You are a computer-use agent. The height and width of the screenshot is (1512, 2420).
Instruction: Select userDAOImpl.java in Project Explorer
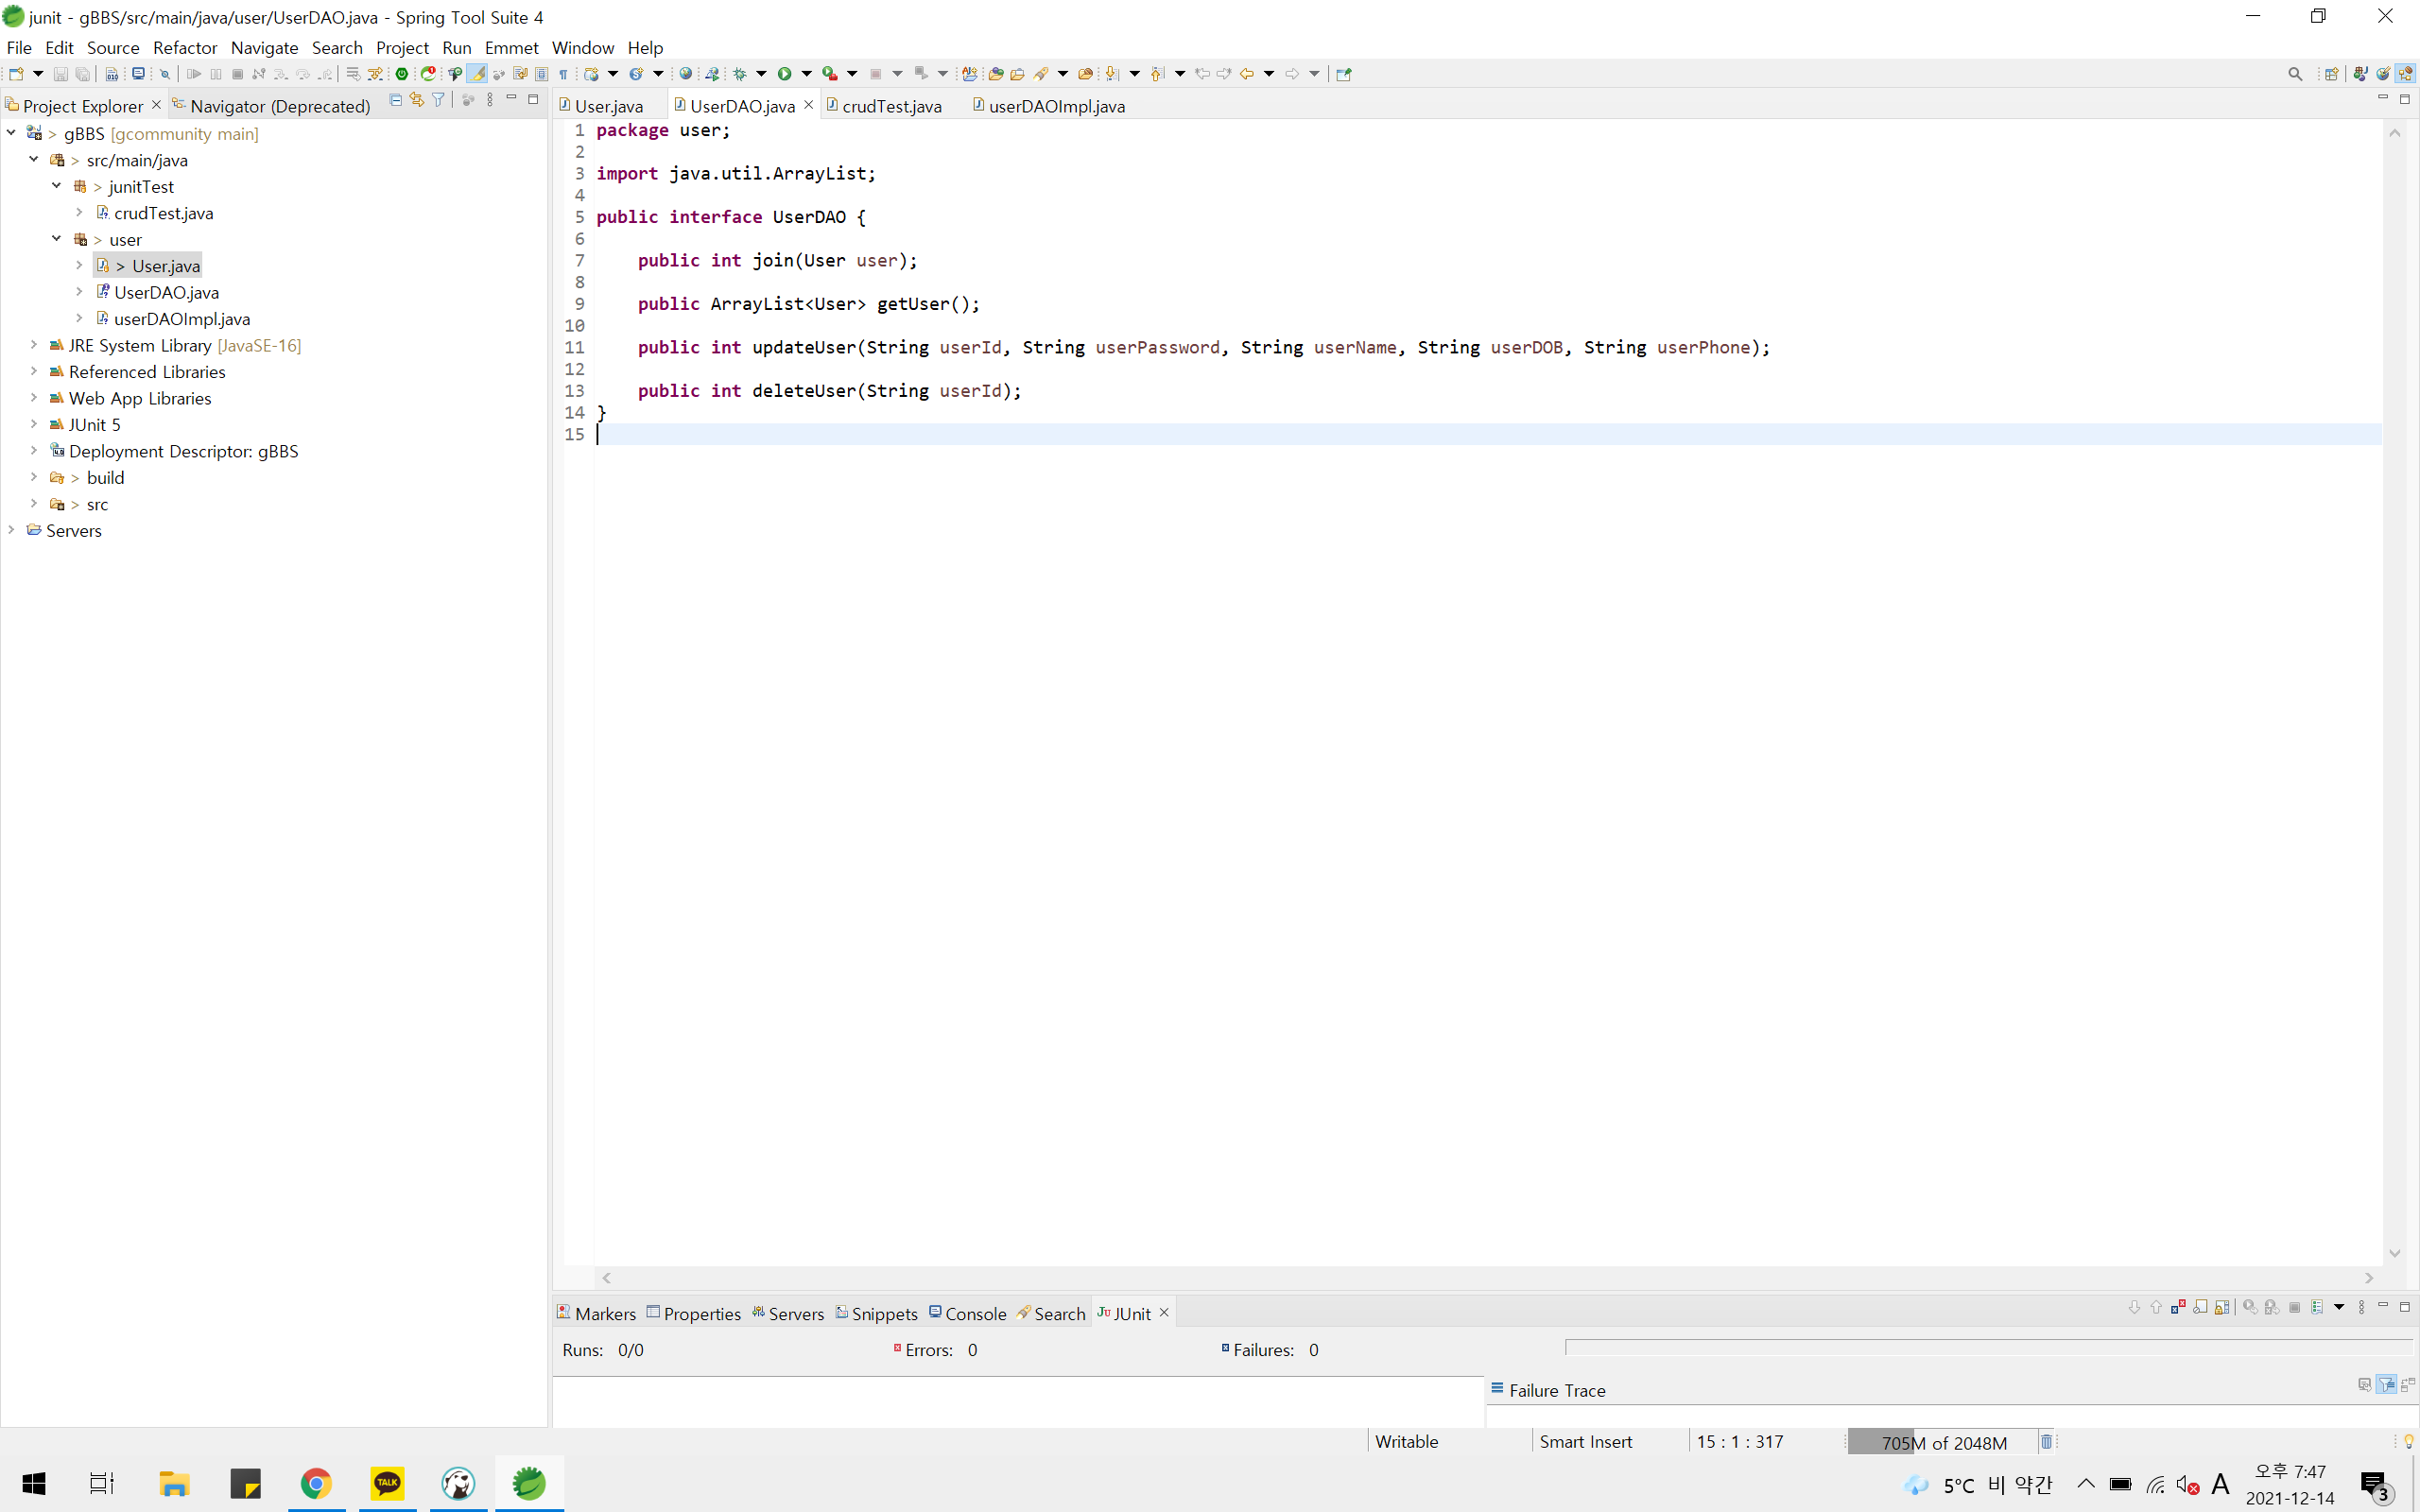[182, 319]
